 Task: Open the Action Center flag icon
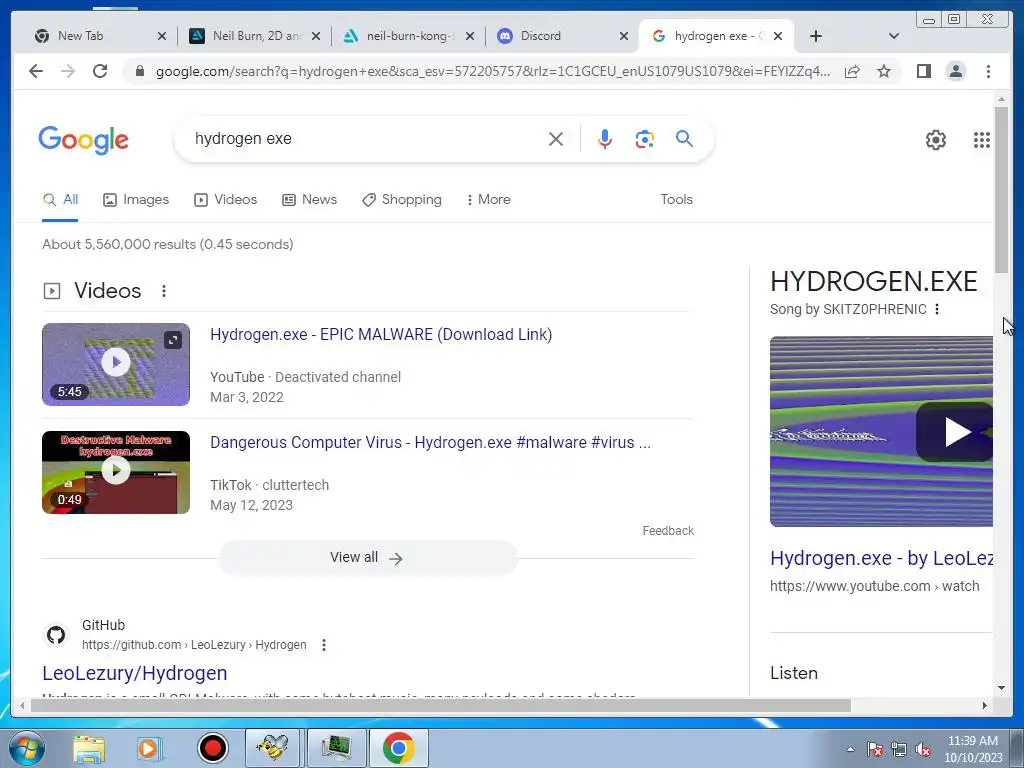pos(874,750)
